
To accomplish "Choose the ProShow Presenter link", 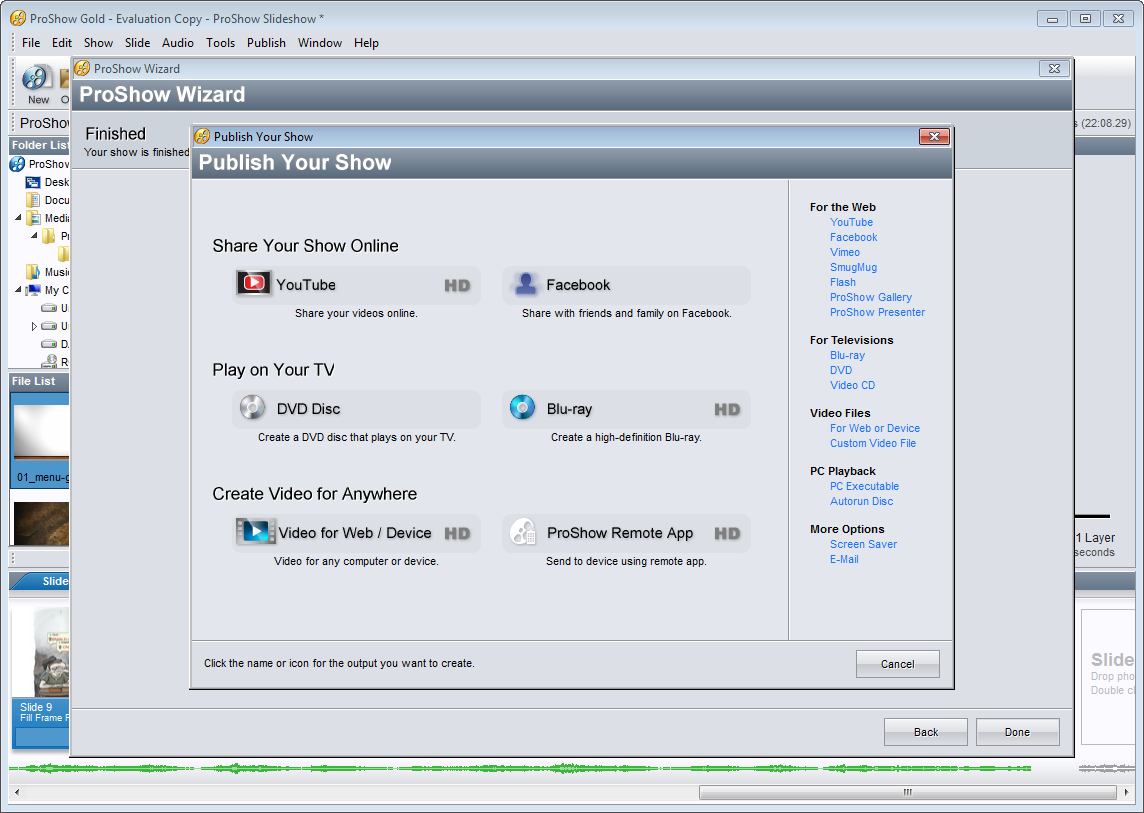I will click(878, 312).
